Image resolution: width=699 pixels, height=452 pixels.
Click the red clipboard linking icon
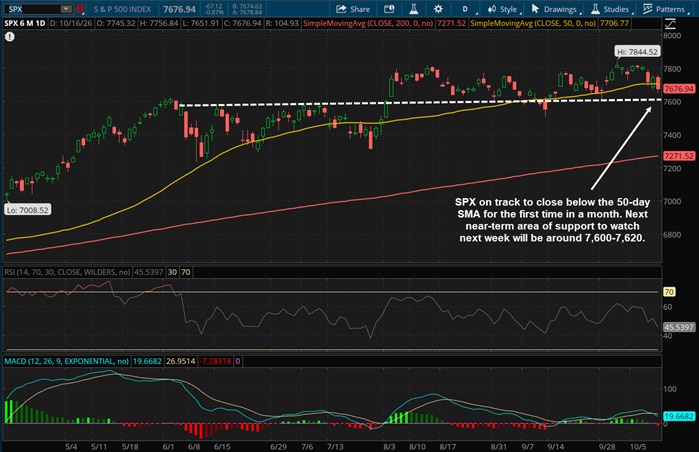click(x=80, y=9)
